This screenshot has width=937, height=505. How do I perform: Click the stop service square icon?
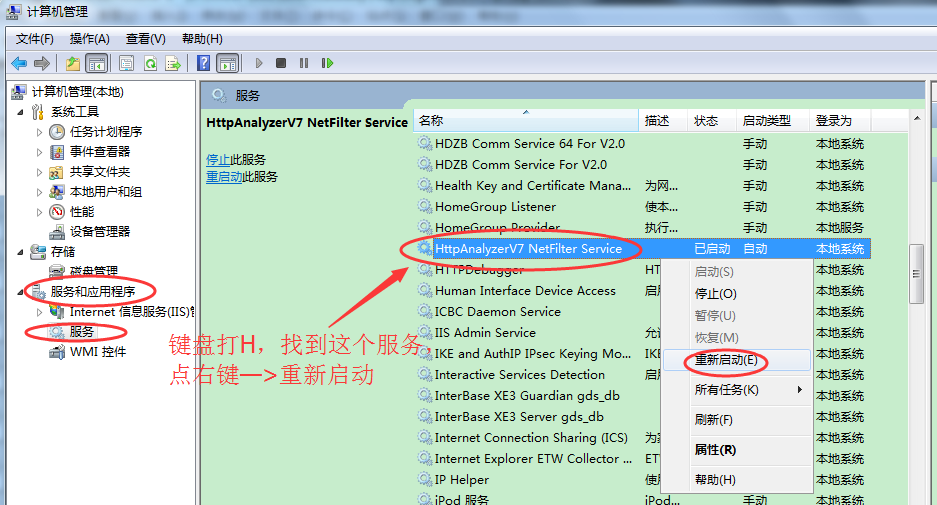pos(281,63)
